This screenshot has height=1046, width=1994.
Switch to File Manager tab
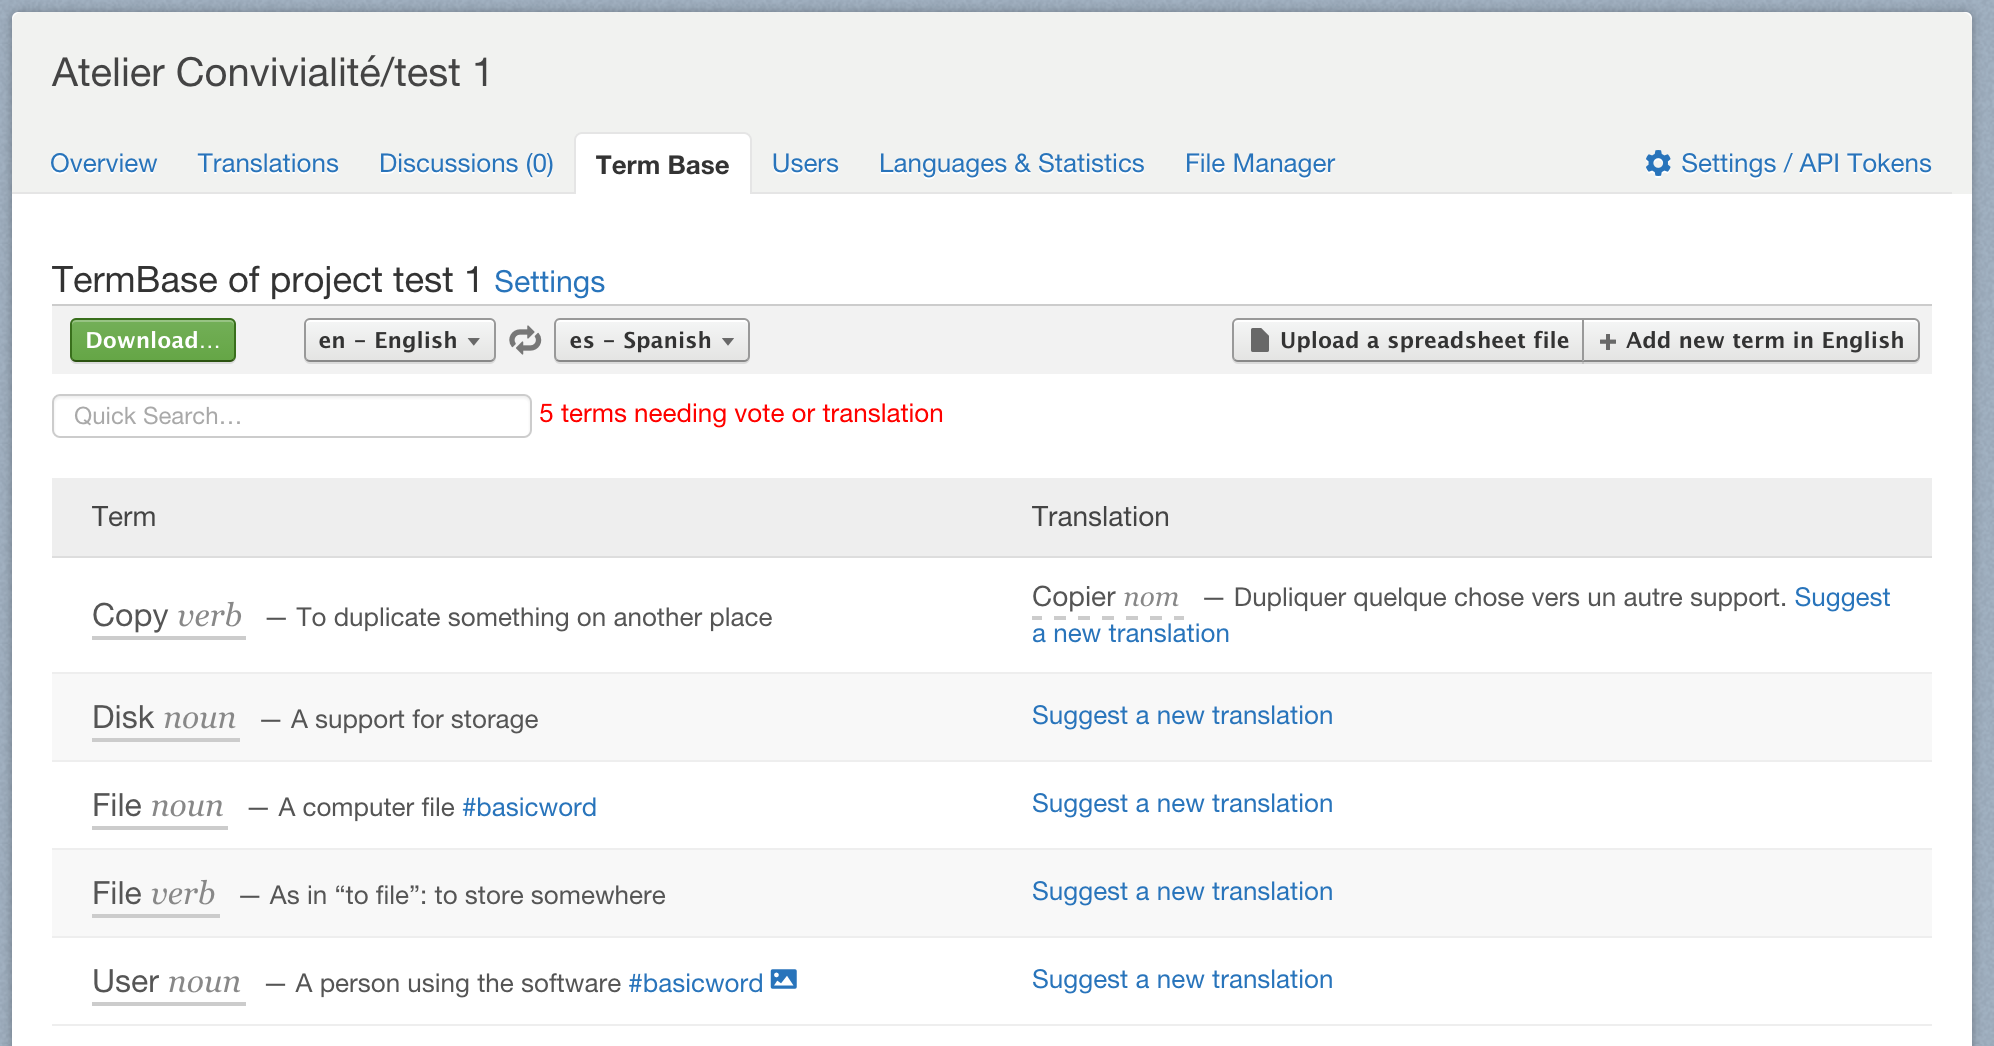click(x=1259, y=163)
